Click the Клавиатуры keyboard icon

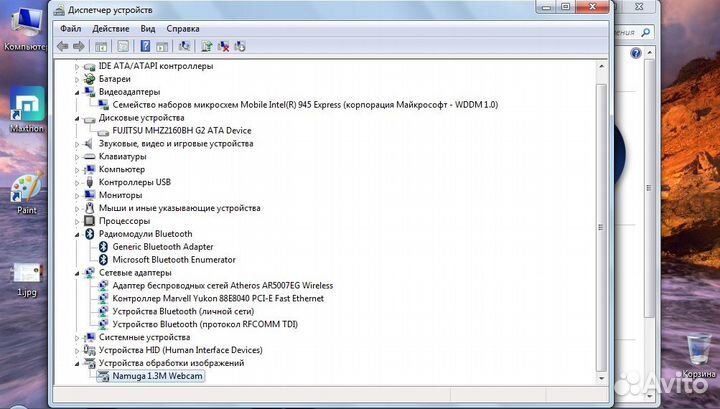[89, 157]
